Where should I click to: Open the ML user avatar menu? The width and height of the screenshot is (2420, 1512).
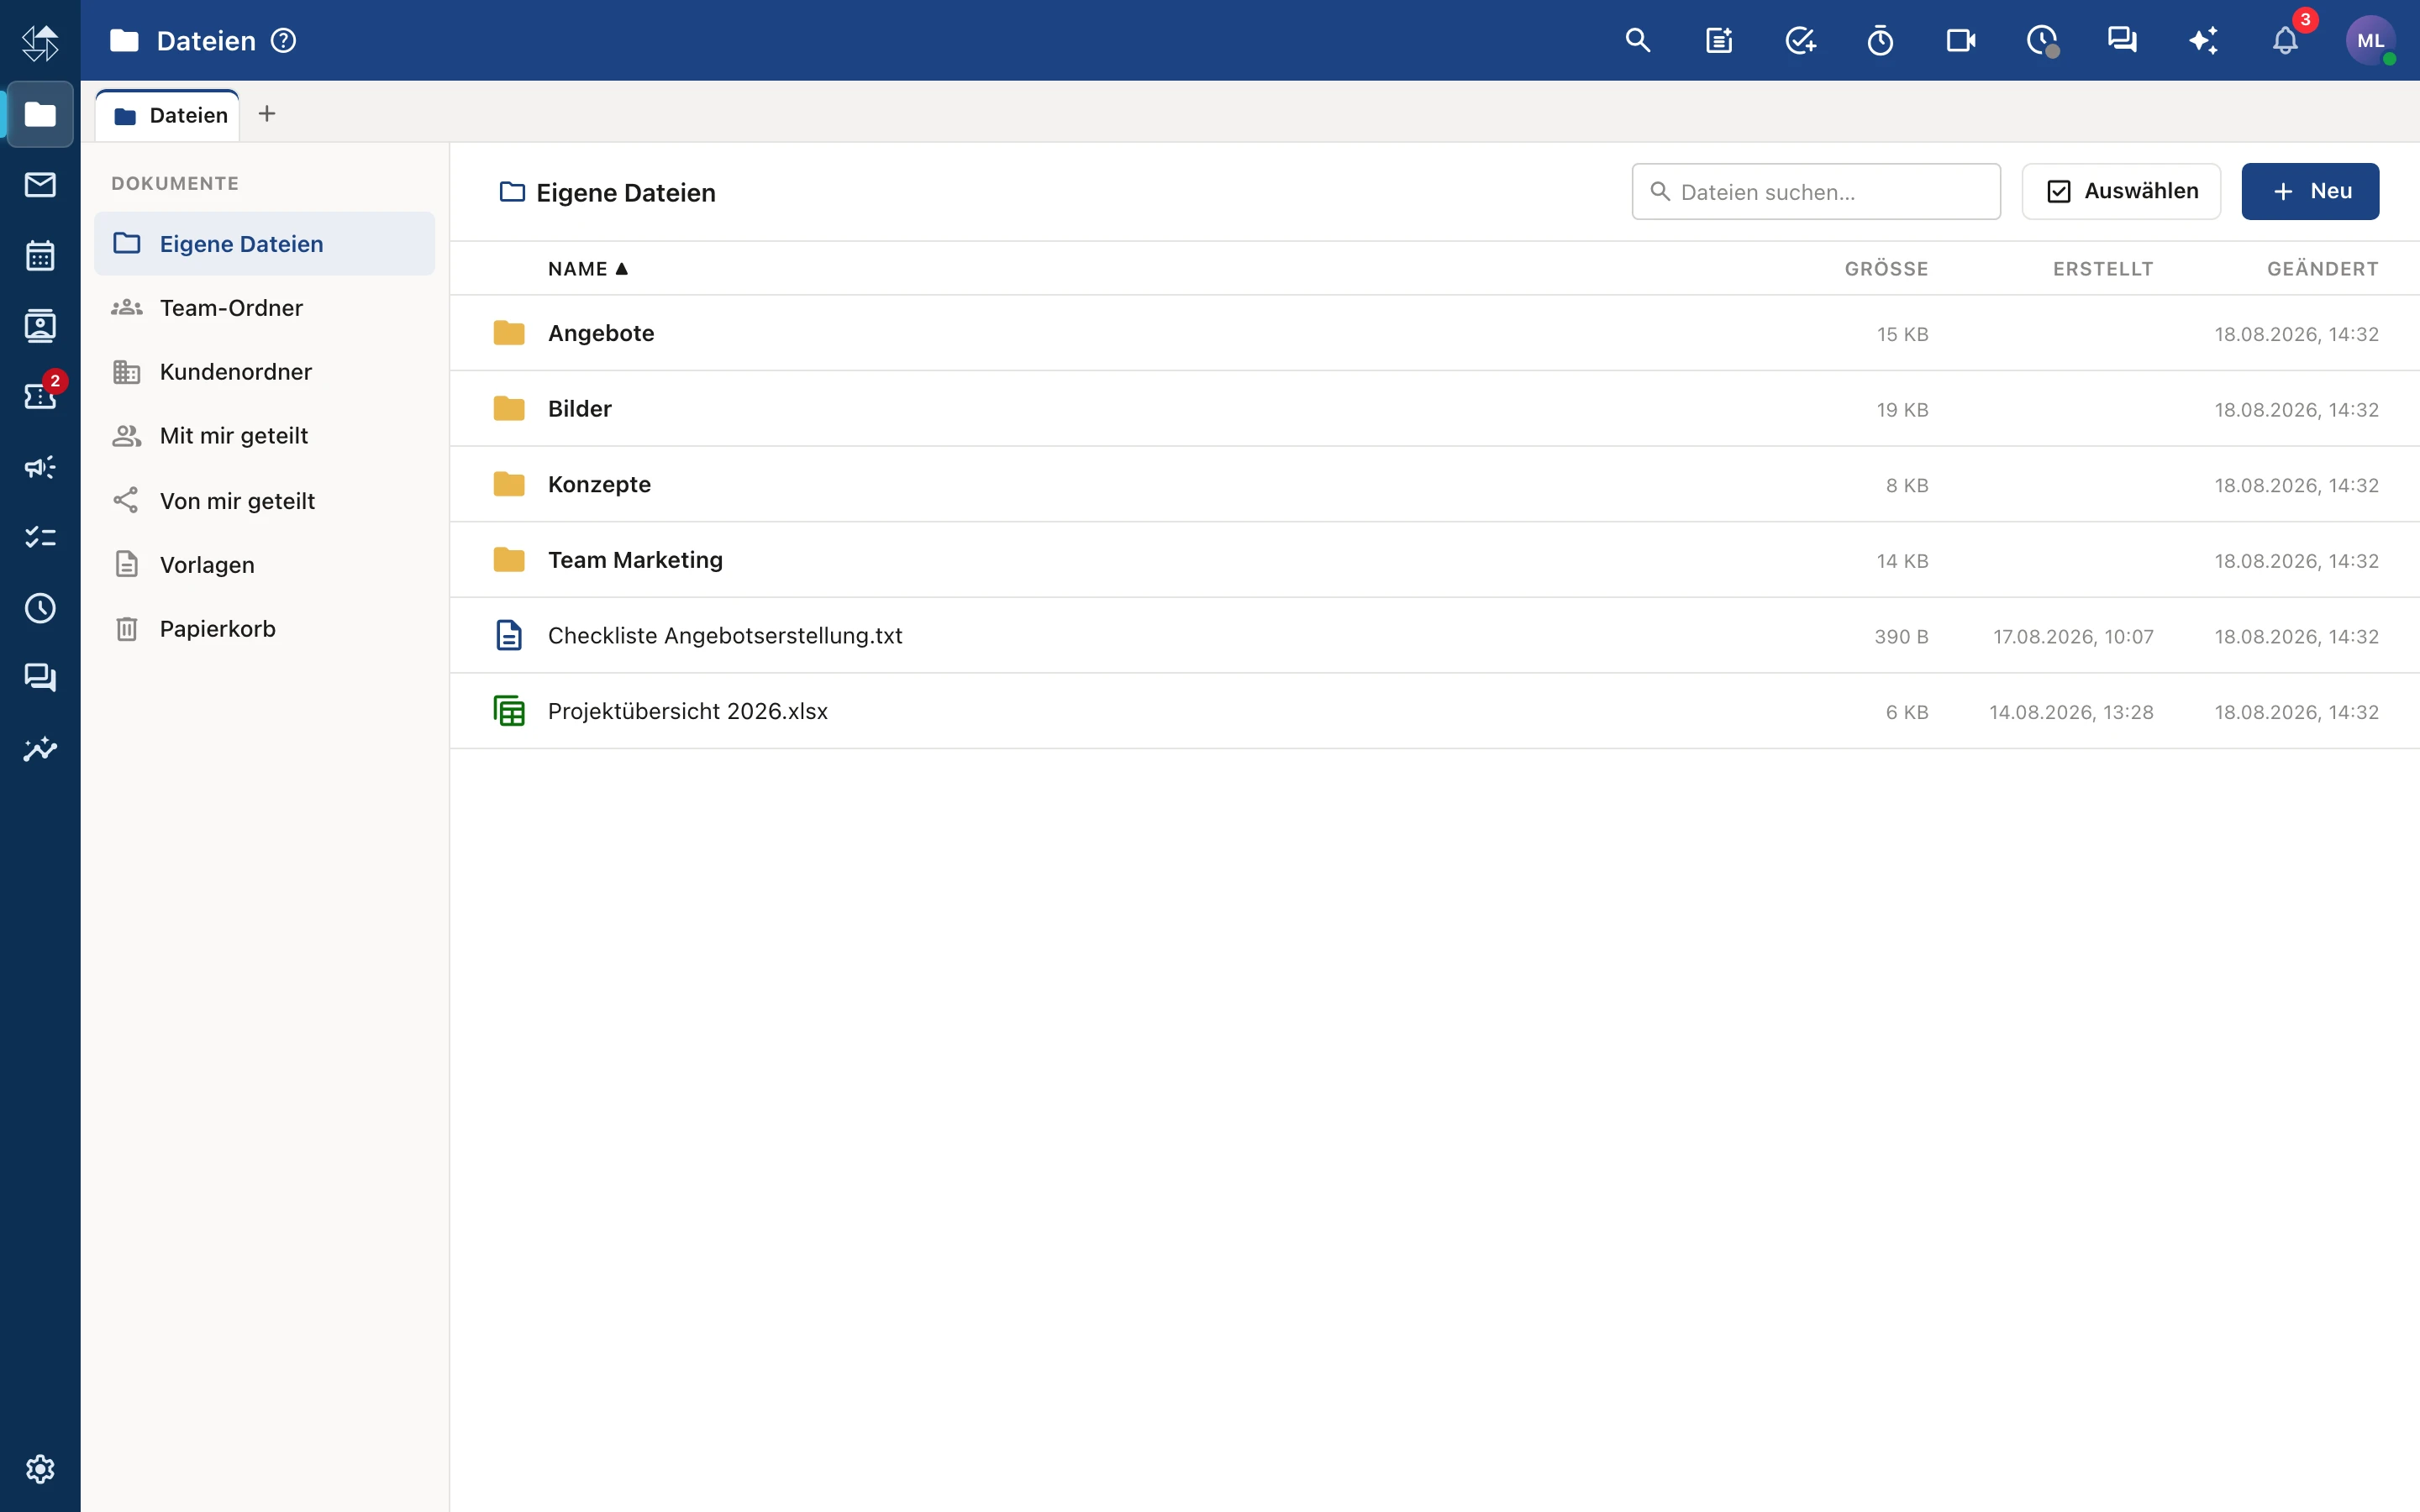point(2370,41)
